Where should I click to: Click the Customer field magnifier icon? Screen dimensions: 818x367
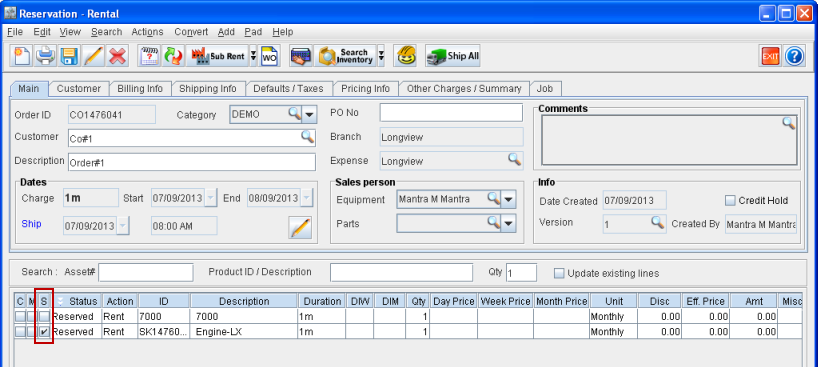point(308,136)
